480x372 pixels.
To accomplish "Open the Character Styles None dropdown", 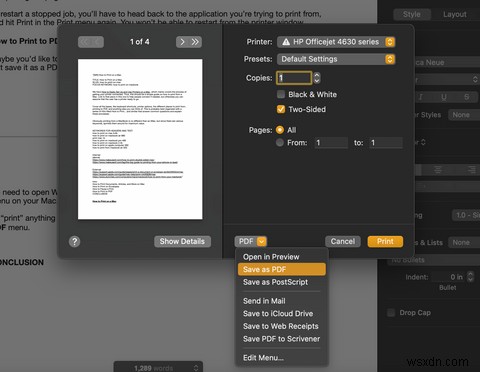I will tap(464, 115).
